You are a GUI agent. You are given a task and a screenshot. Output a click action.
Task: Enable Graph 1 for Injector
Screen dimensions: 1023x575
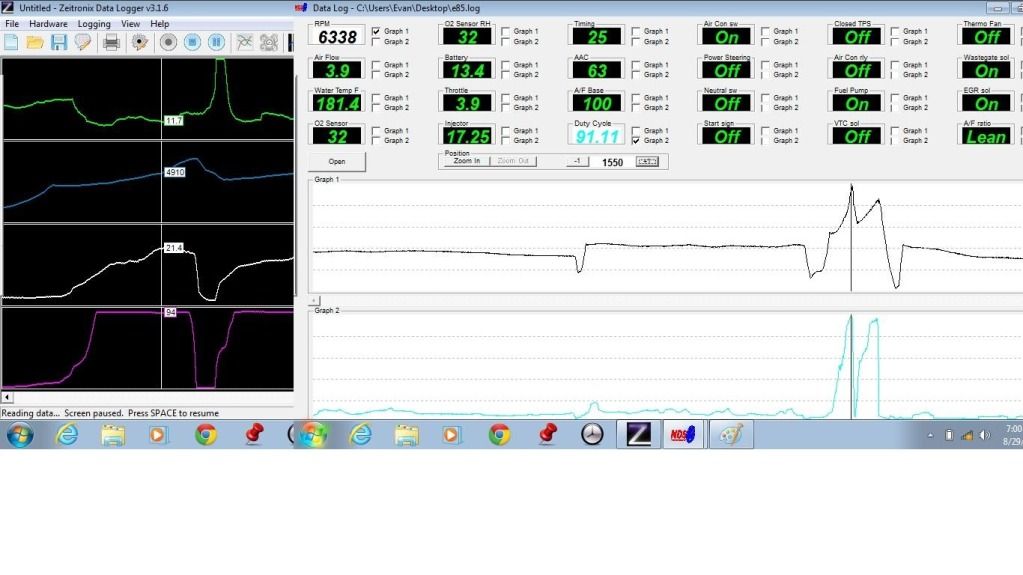tap(506, 131)
